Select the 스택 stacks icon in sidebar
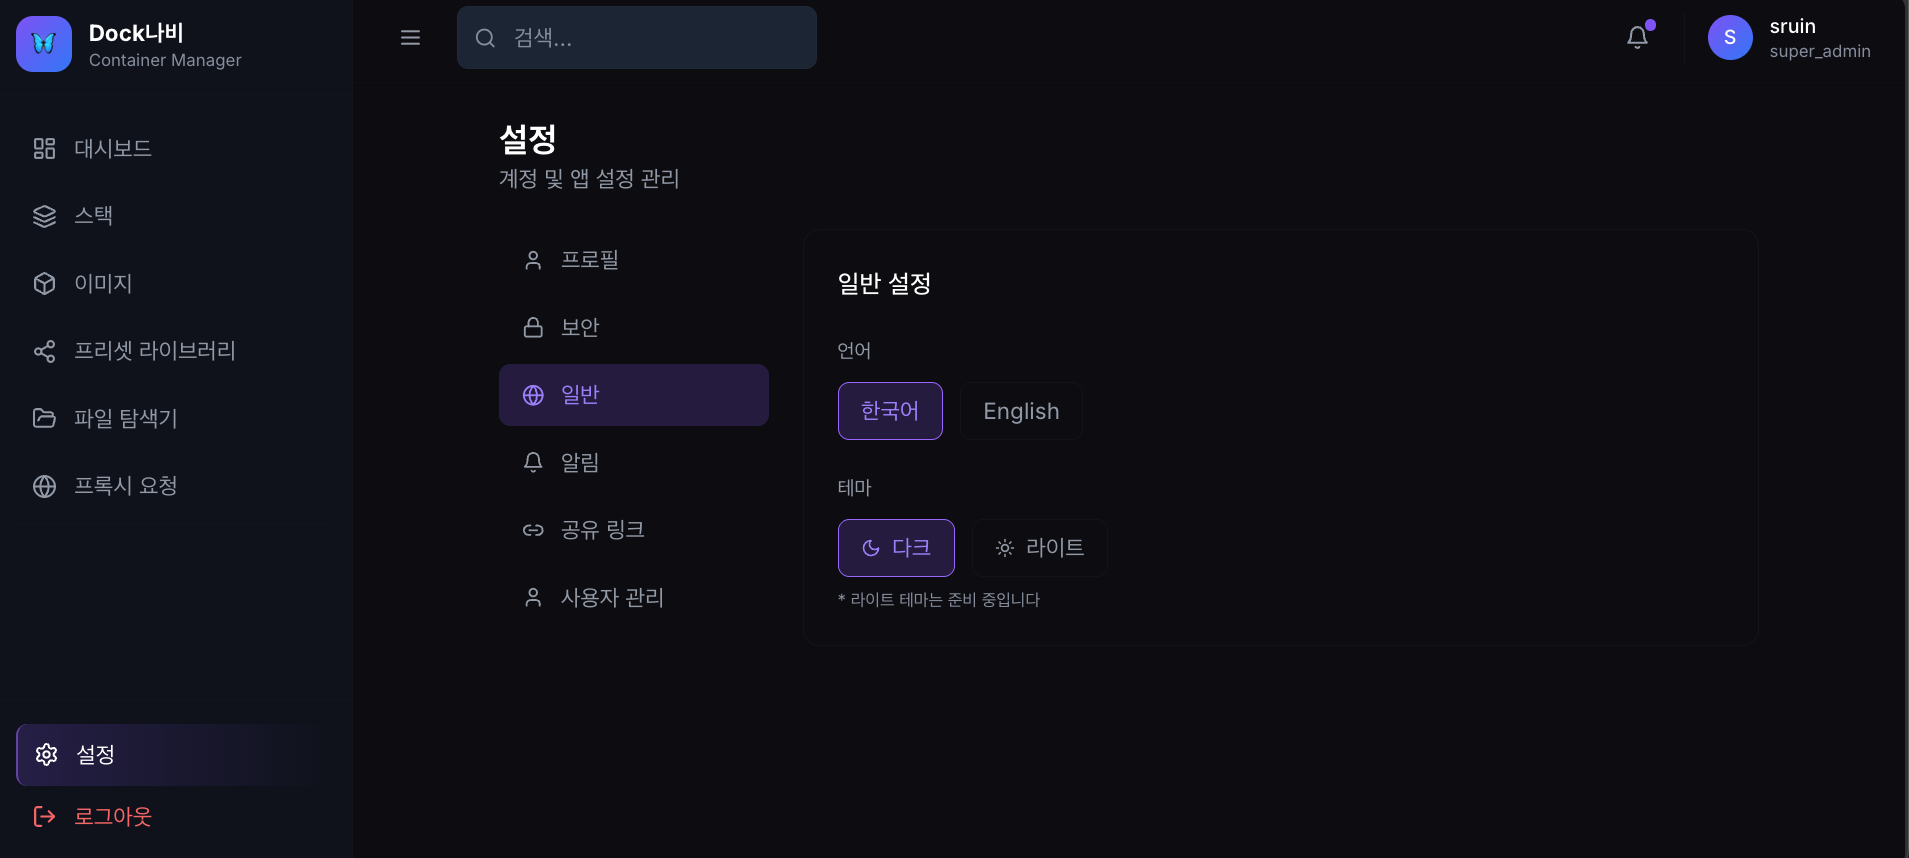This screenshot has height=858, width=1909. [x=45, y=215]
